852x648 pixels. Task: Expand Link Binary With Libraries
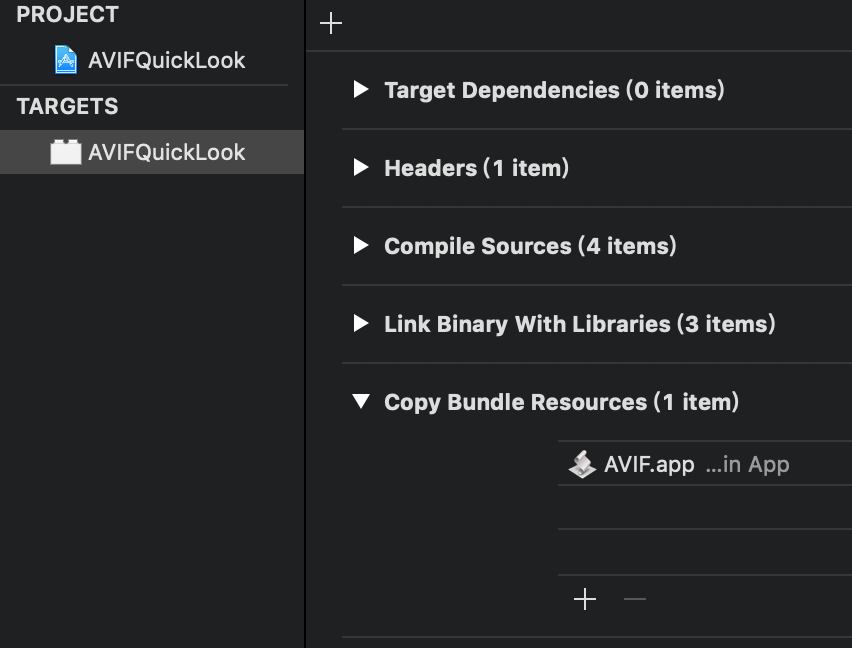click(361, 324)
